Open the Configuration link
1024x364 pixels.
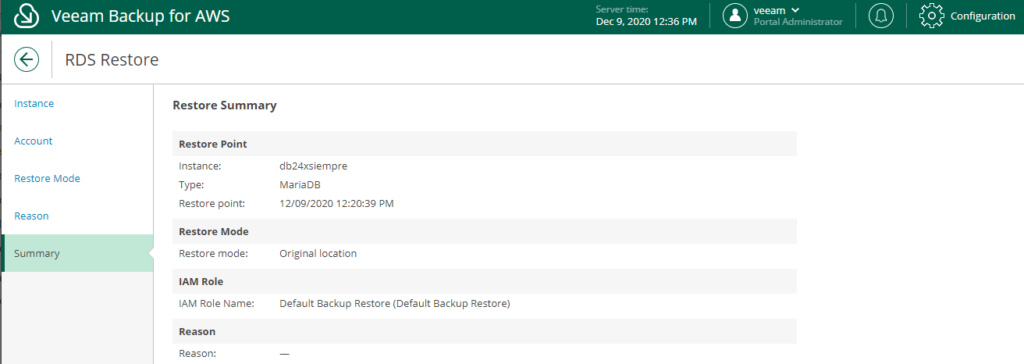click(x=982, y=16)
